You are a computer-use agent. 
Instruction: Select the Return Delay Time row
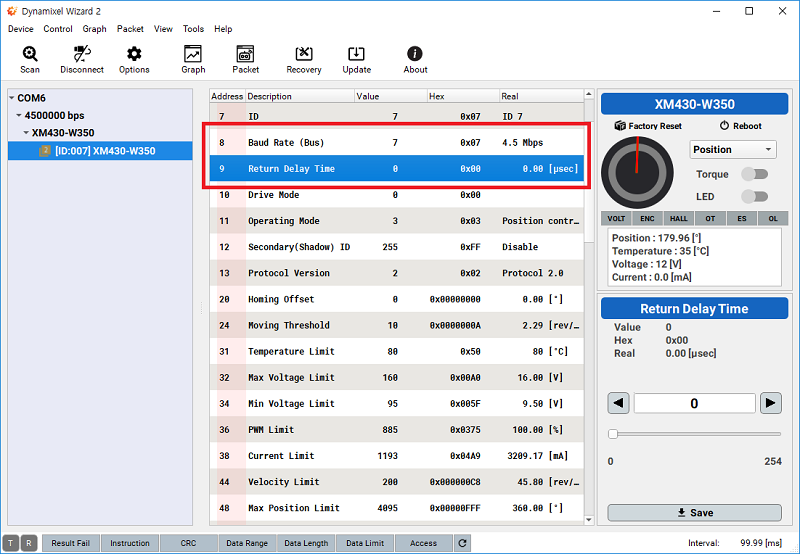click(x=396, y=169)
